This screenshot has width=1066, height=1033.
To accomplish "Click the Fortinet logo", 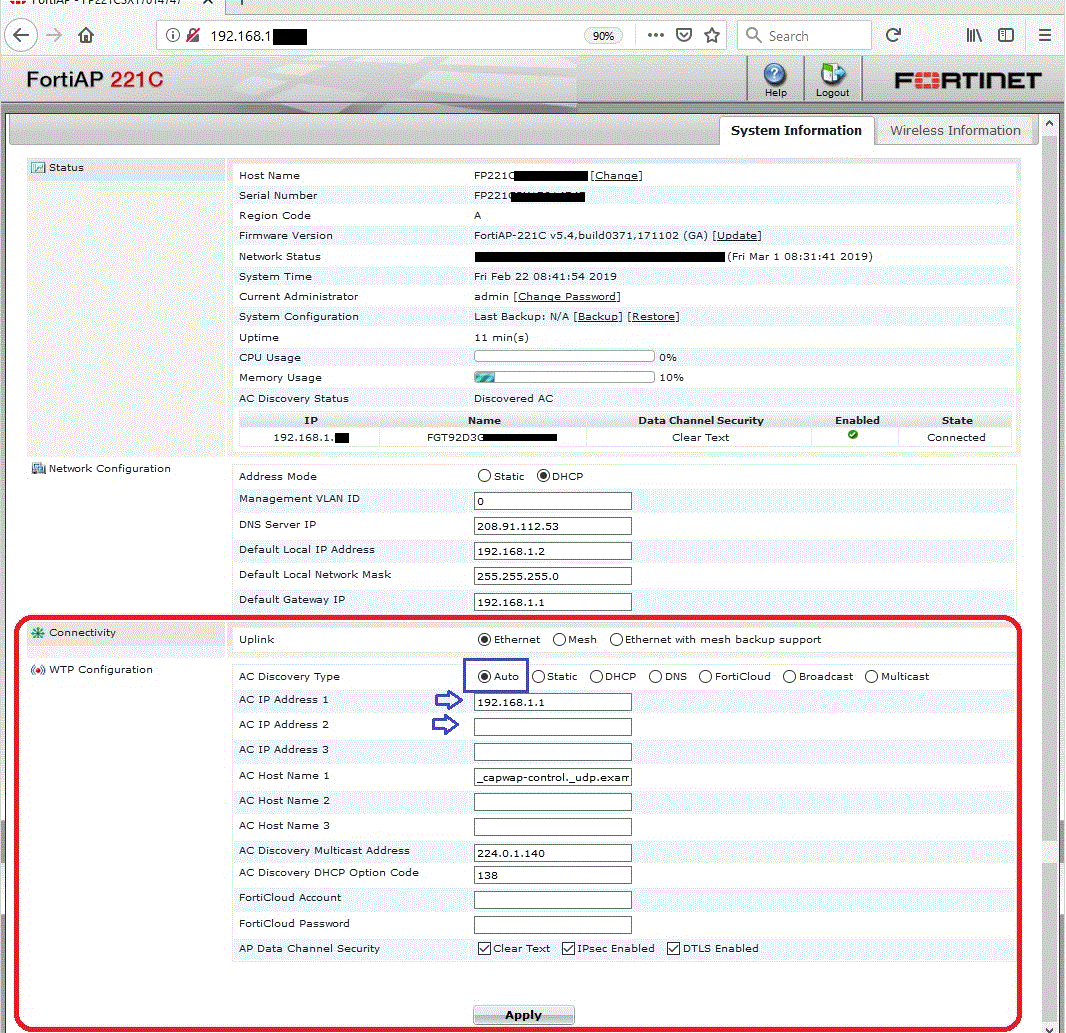I will point(967,80).
